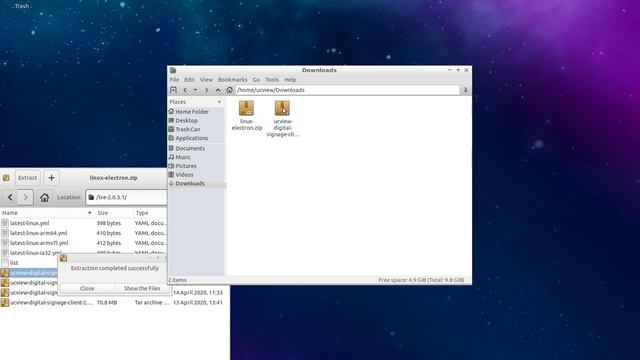Click Show the Files button
The image size is (640, 360).
coord(142,288)
